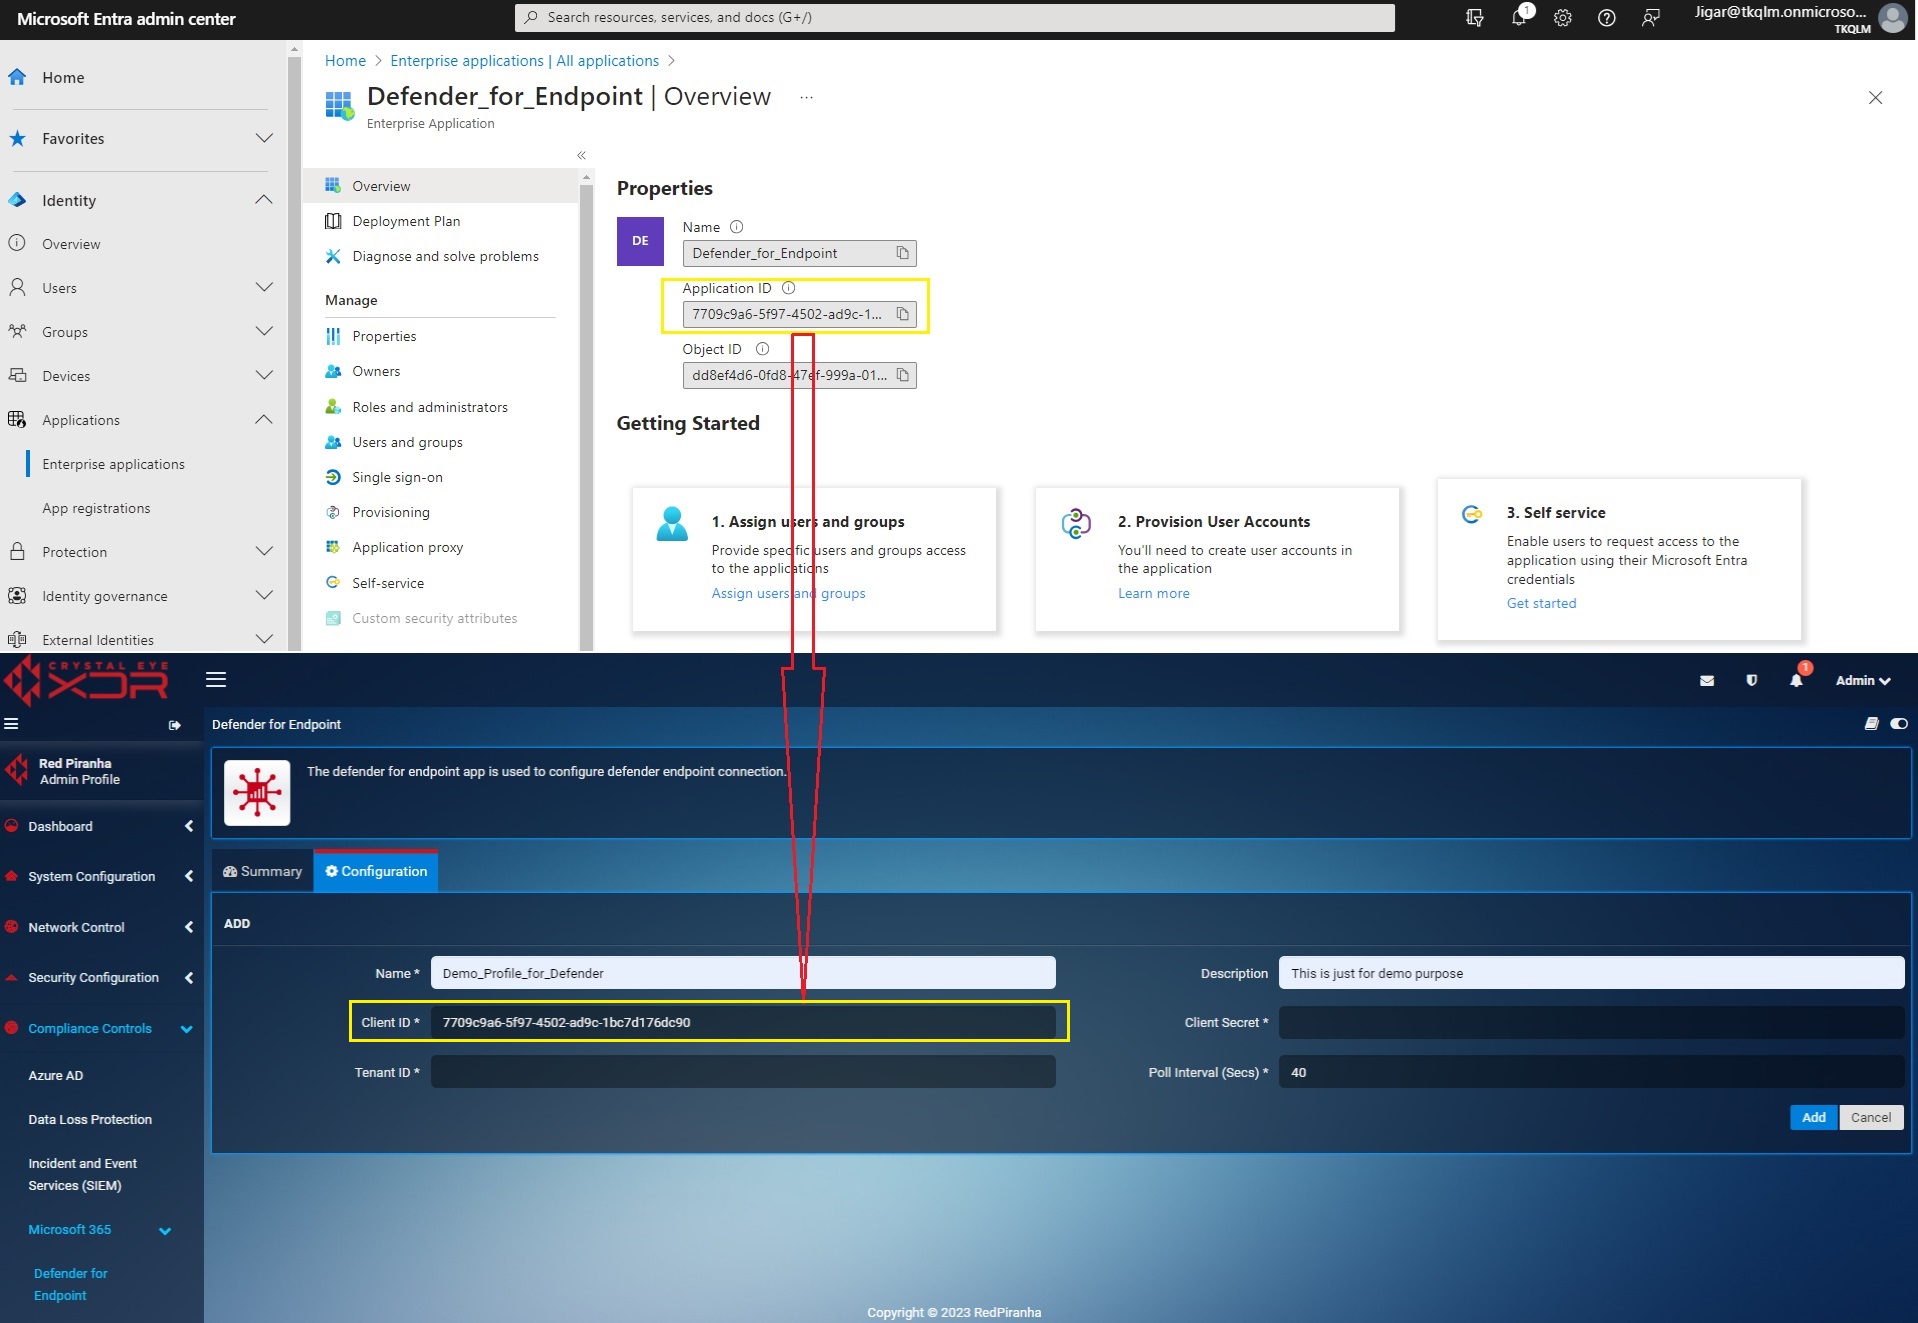
Task: Expand the Devices menu
Action: (264, 376)
